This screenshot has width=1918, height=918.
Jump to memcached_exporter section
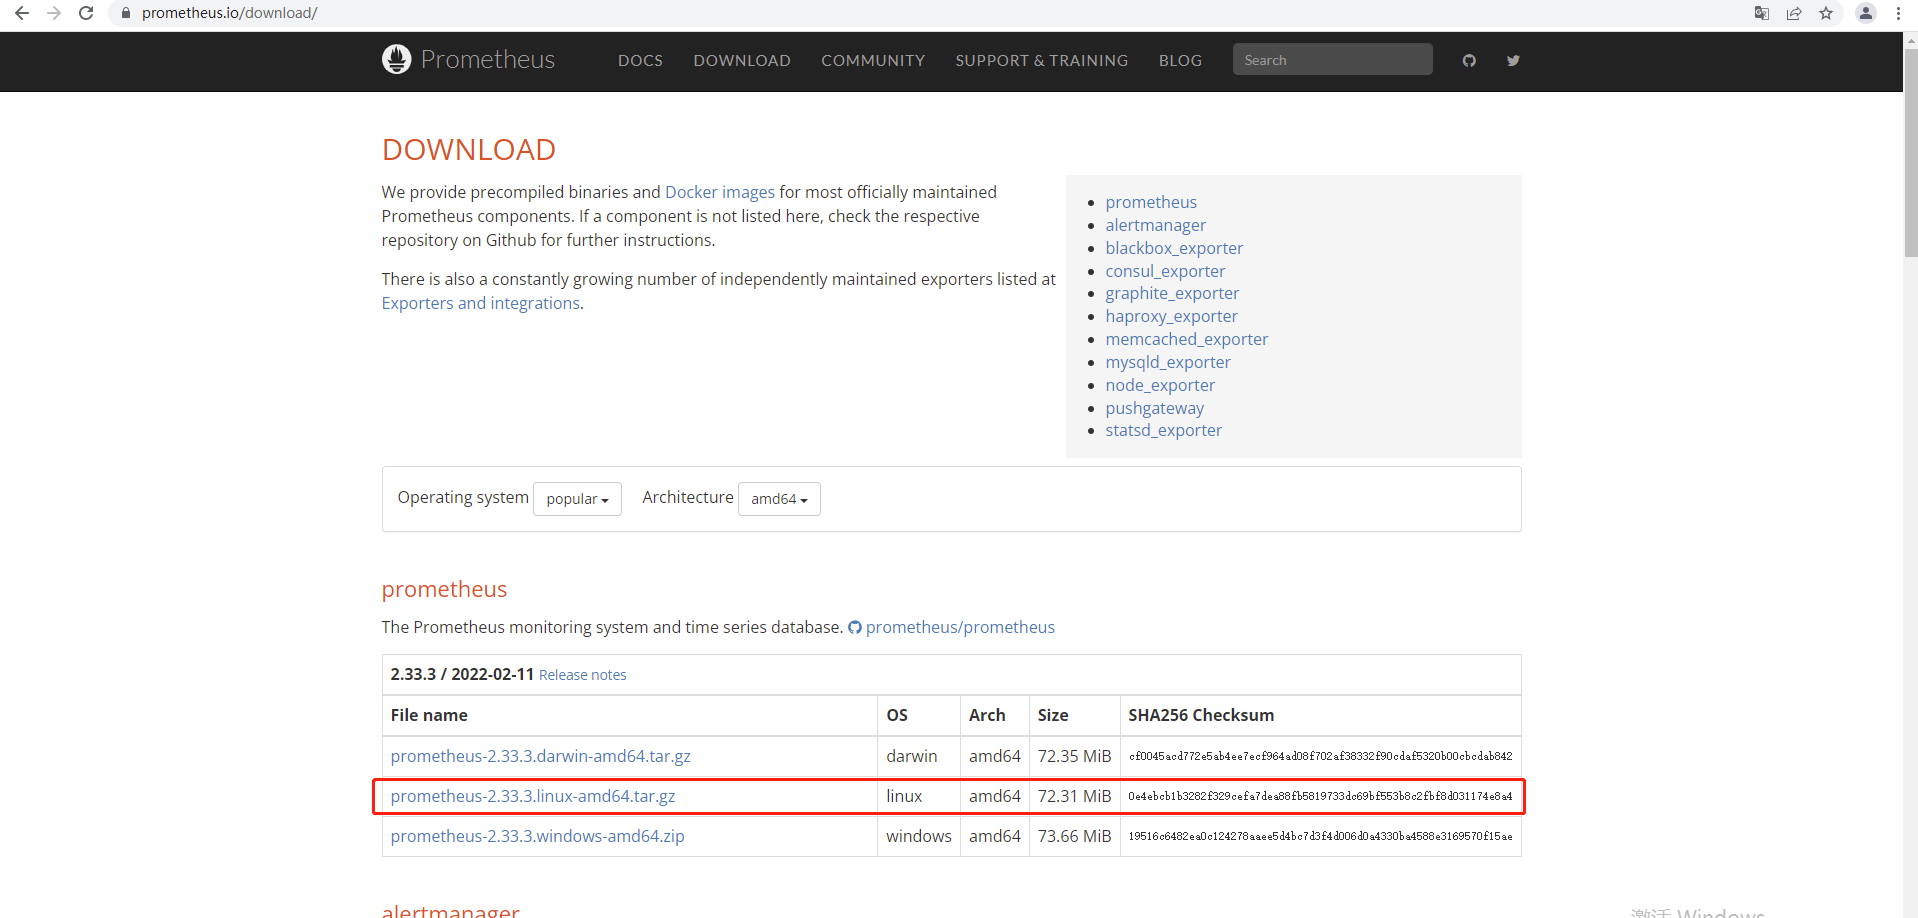(x=1186, y=339)
